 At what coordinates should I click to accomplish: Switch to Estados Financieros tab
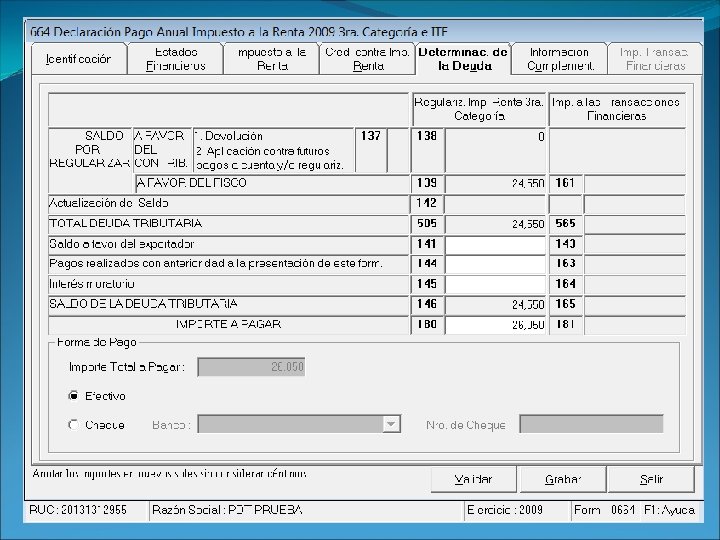(x=175, y=59)
